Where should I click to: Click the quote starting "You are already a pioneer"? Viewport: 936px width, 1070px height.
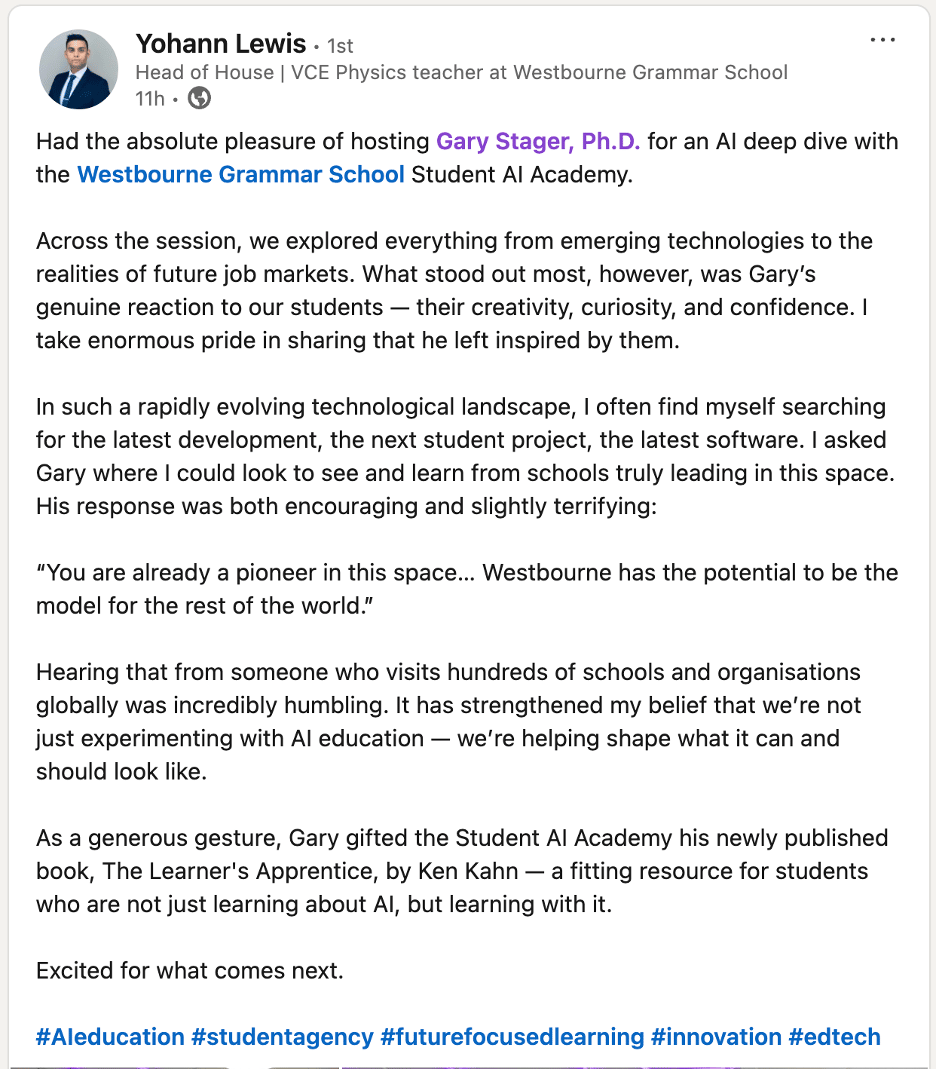click(x=467, y=589)
